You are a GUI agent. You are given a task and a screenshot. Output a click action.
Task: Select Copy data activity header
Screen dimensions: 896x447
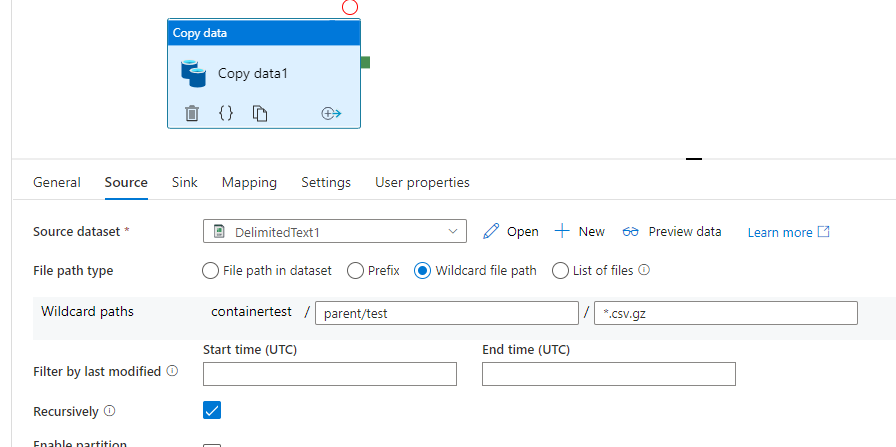[264, 33]
